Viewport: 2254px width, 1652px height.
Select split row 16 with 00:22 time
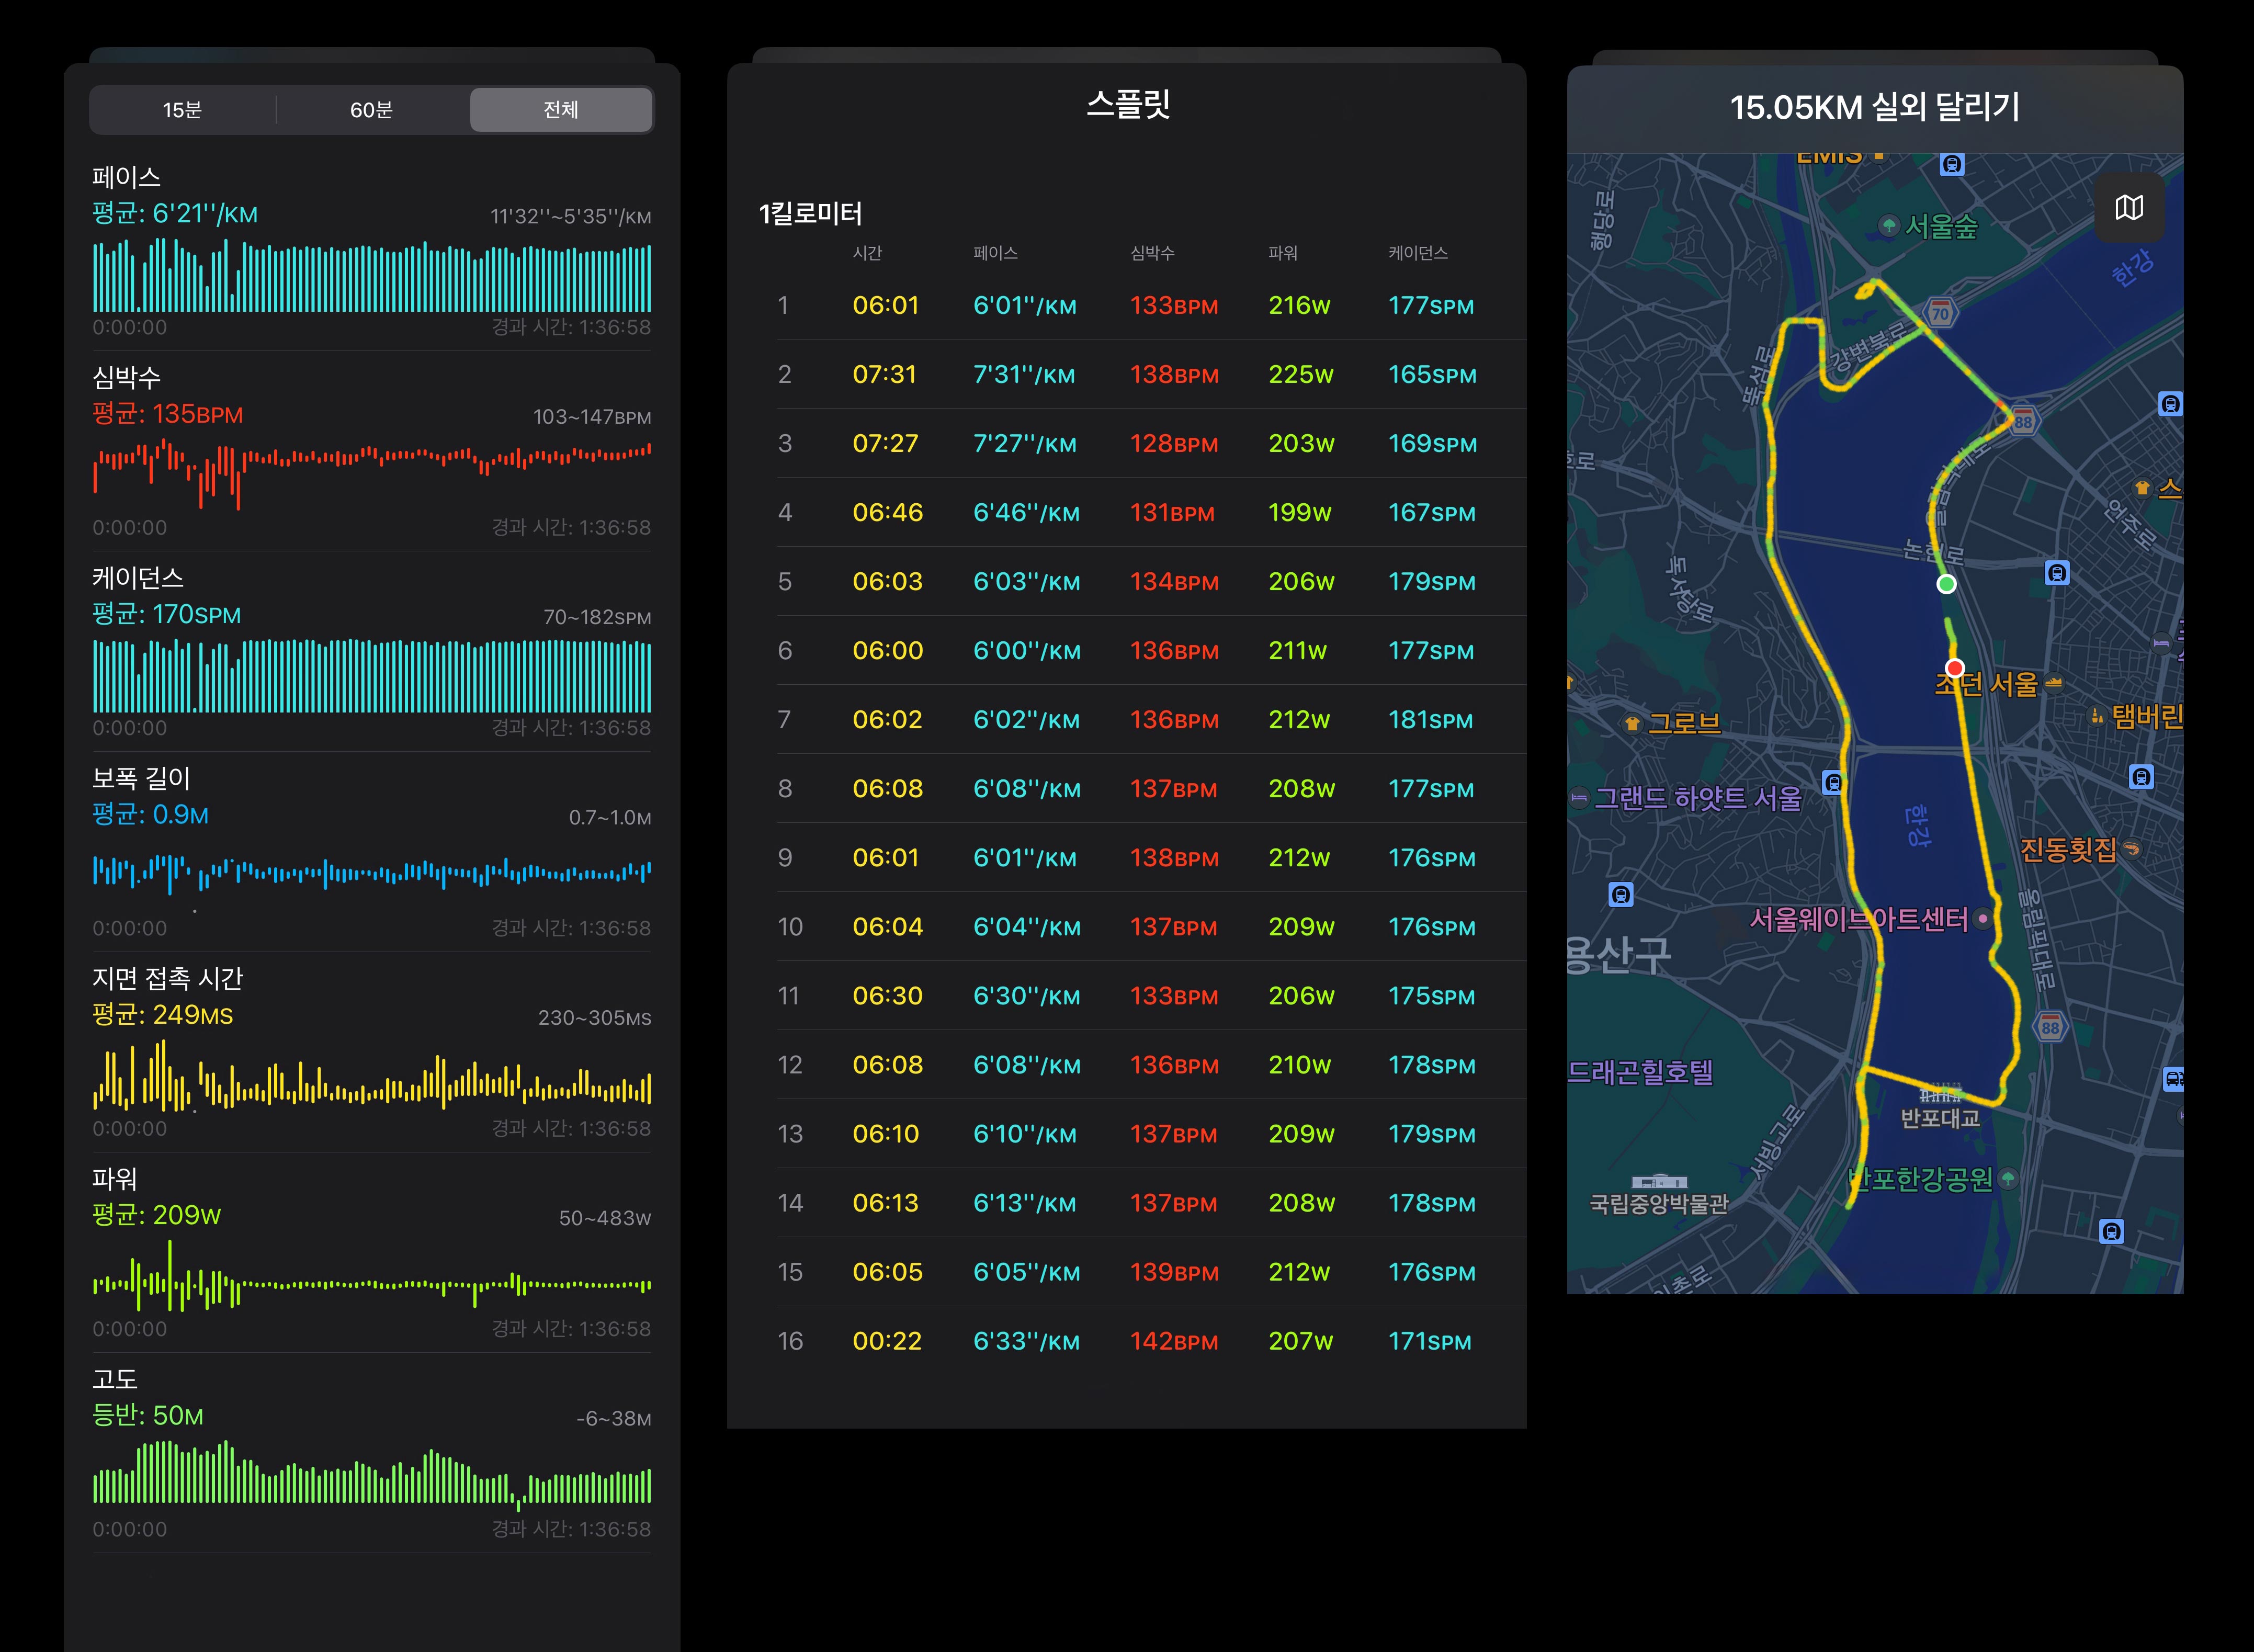pyautogui.click(x=1151, y=1341)
